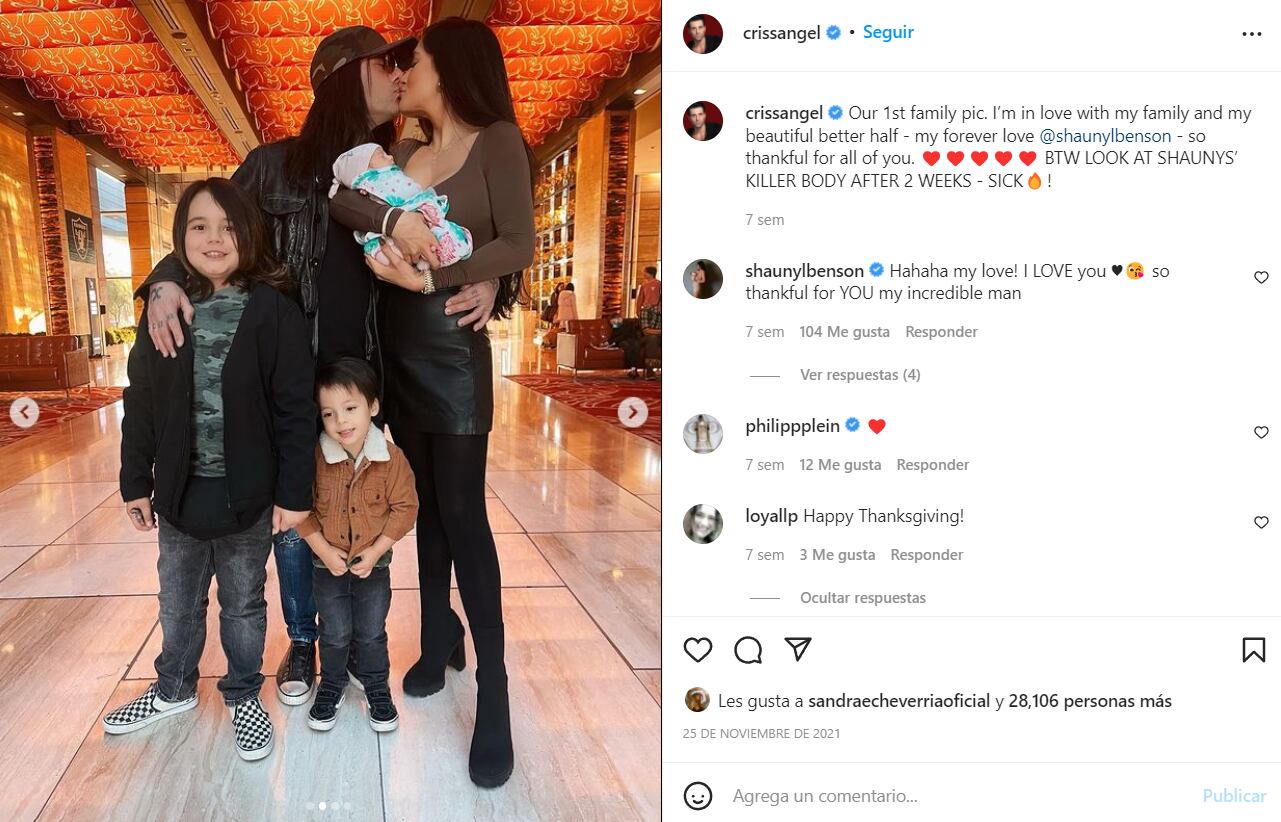
Task: Open the three-dot more options menu
Action: coord(1251,34)
